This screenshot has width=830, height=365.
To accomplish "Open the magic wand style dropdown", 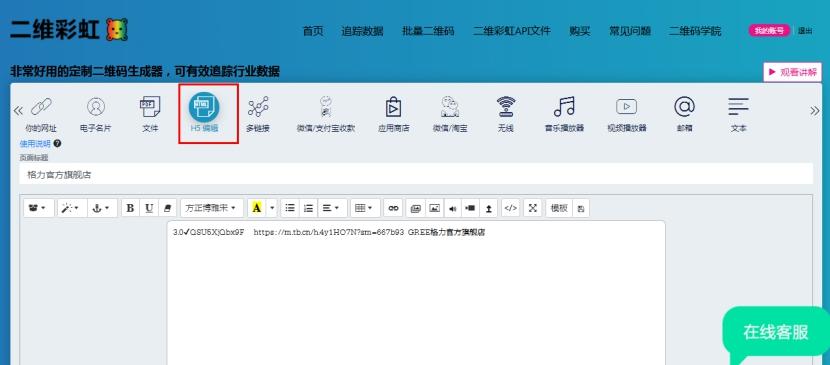I will pyautogui.click(x=71, y=208).
